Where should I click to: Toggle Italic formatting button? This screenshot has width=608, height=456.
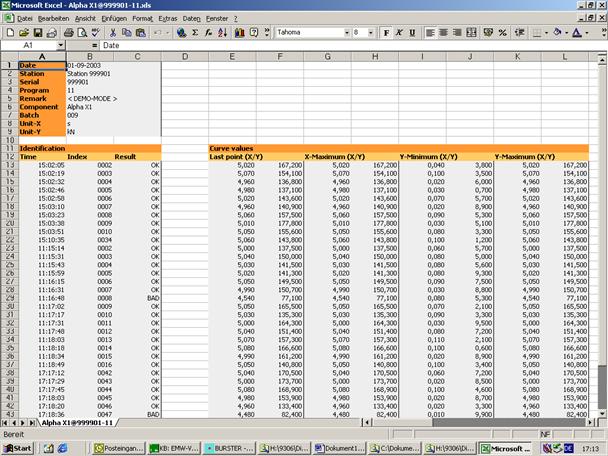pyautogui.click(x=401, y=32)
